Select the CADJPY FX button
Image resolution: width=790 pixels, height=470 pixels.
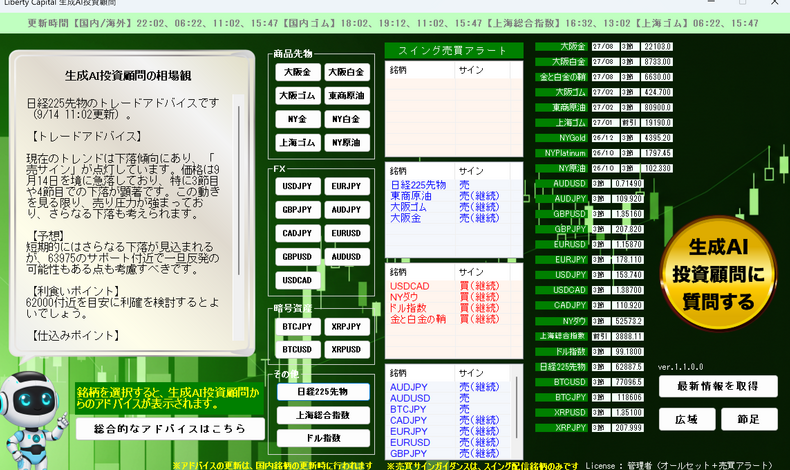click(x=297, y=233)
